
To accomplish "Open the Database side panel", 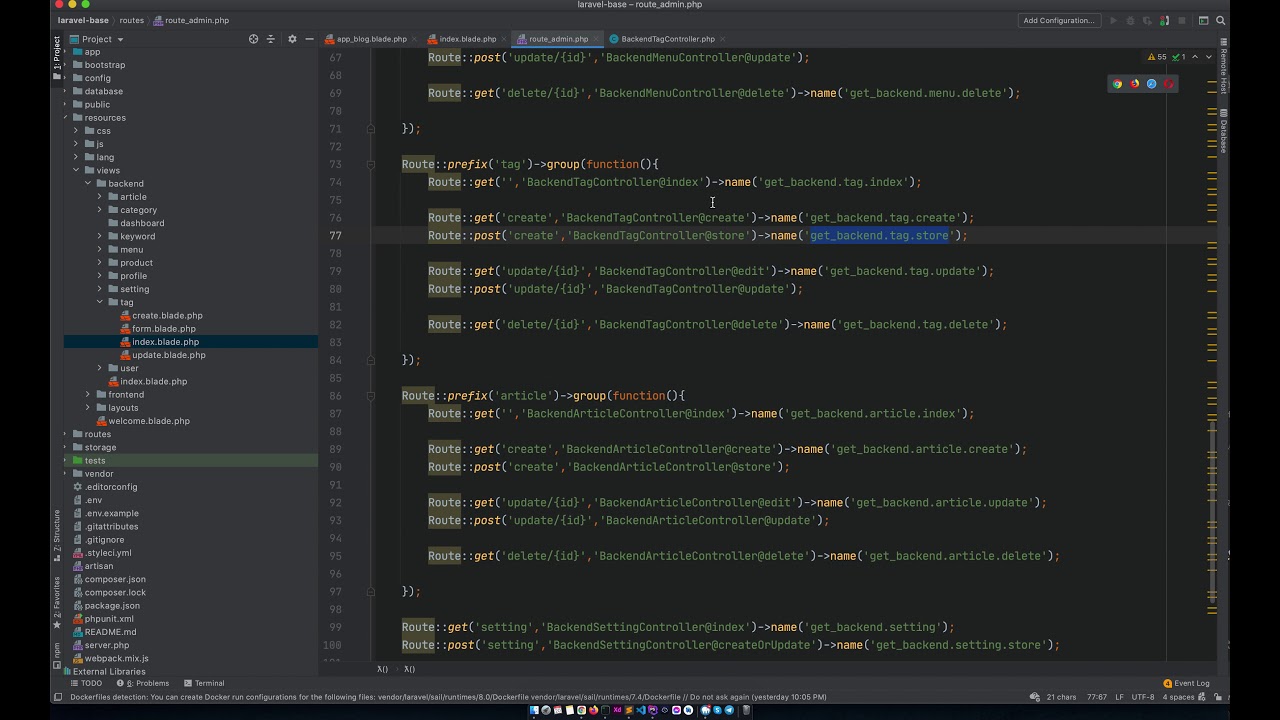I will pyautogui.click(x=1223, y=130).
